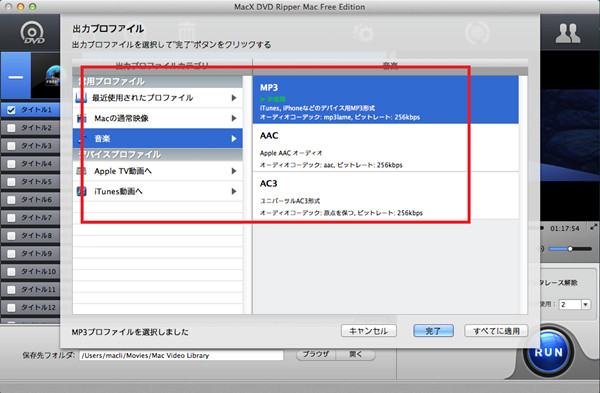Screen dimensions: 600x393
Task: Check the タイトル6 checkbox
Action: 11,200
